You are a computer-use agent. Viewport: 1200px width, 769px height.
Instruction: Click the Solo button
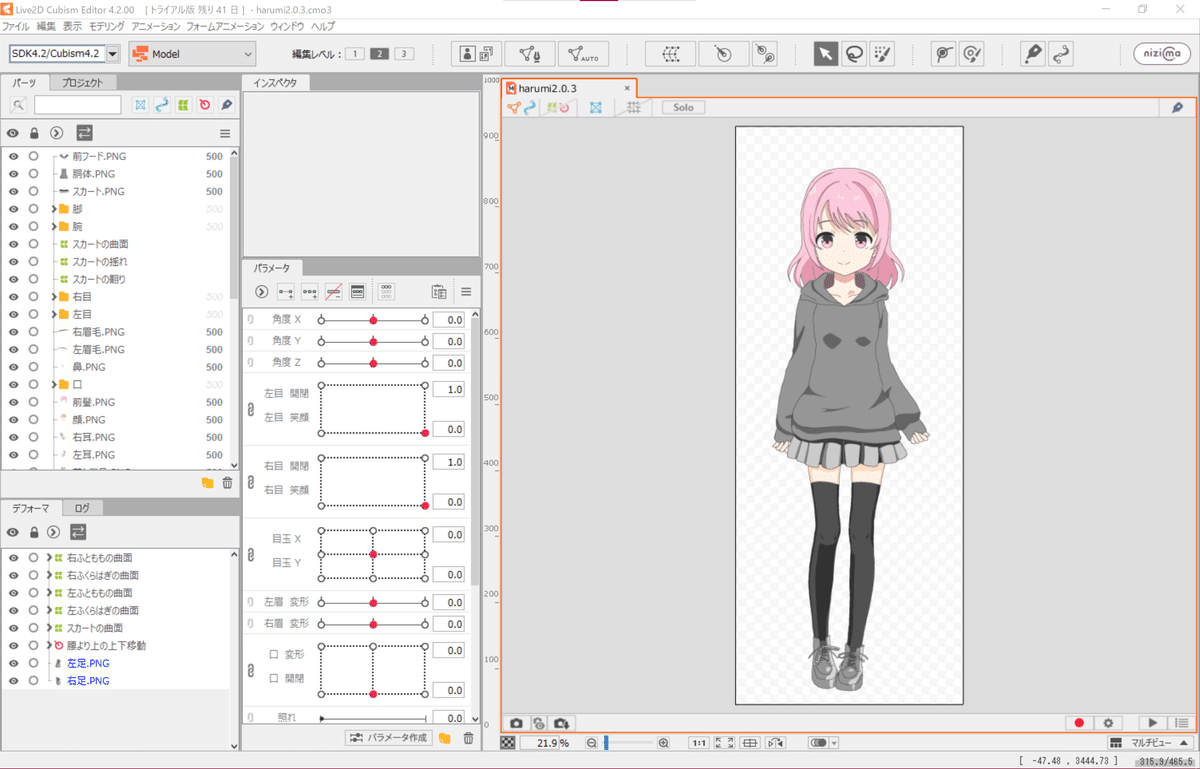click(x=683, y=107)
